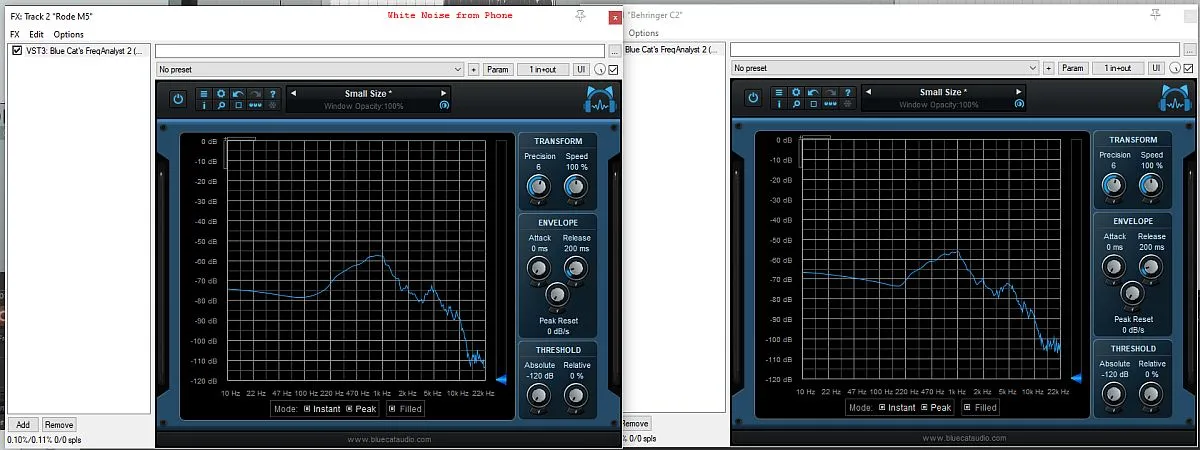Toggle plugin power button in Rode M5 window
The width and height of the screenshot is (1200, 450).
point(178,99)
